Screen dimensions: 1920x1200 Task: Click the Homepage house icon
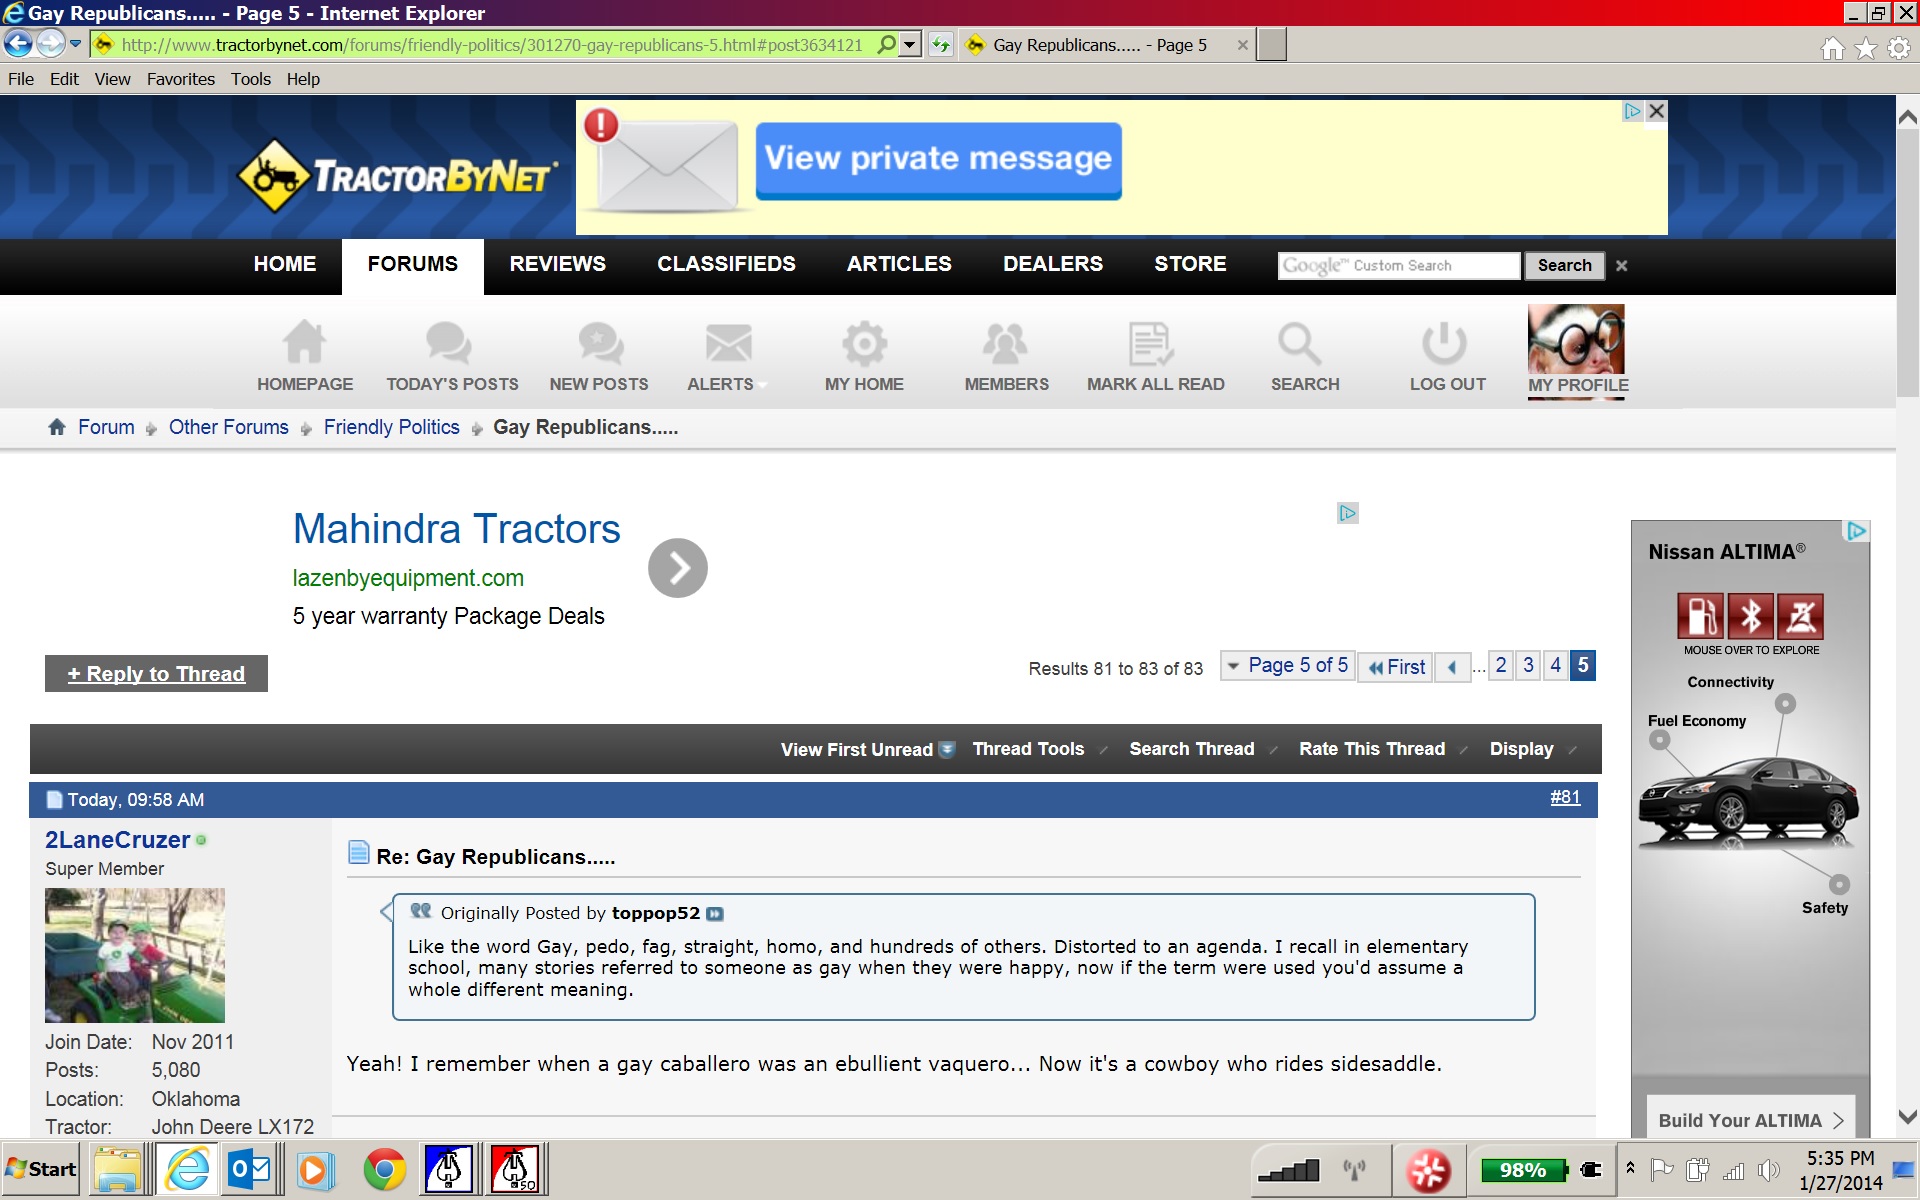(x=304, y=343)
